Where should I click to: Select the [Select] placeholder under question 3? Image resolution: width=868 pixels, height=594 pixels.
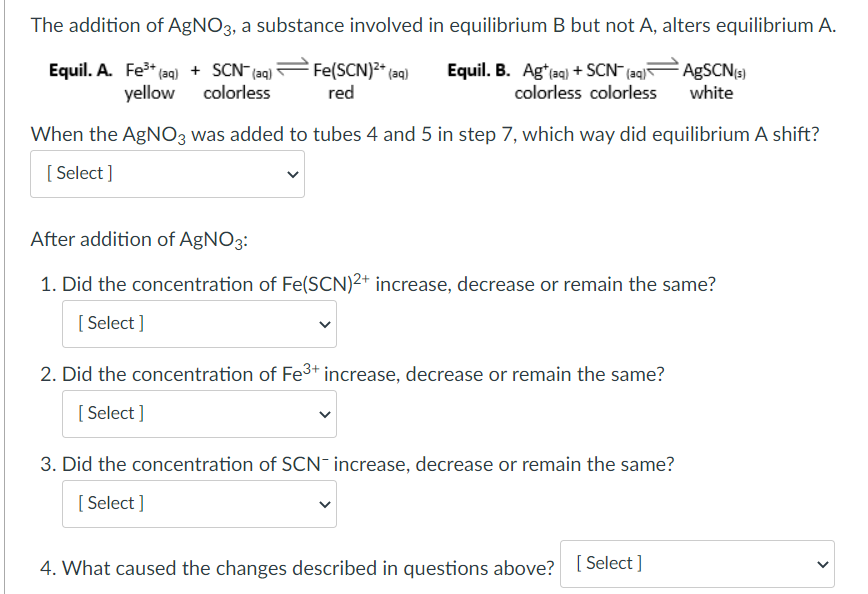(110, 503)
